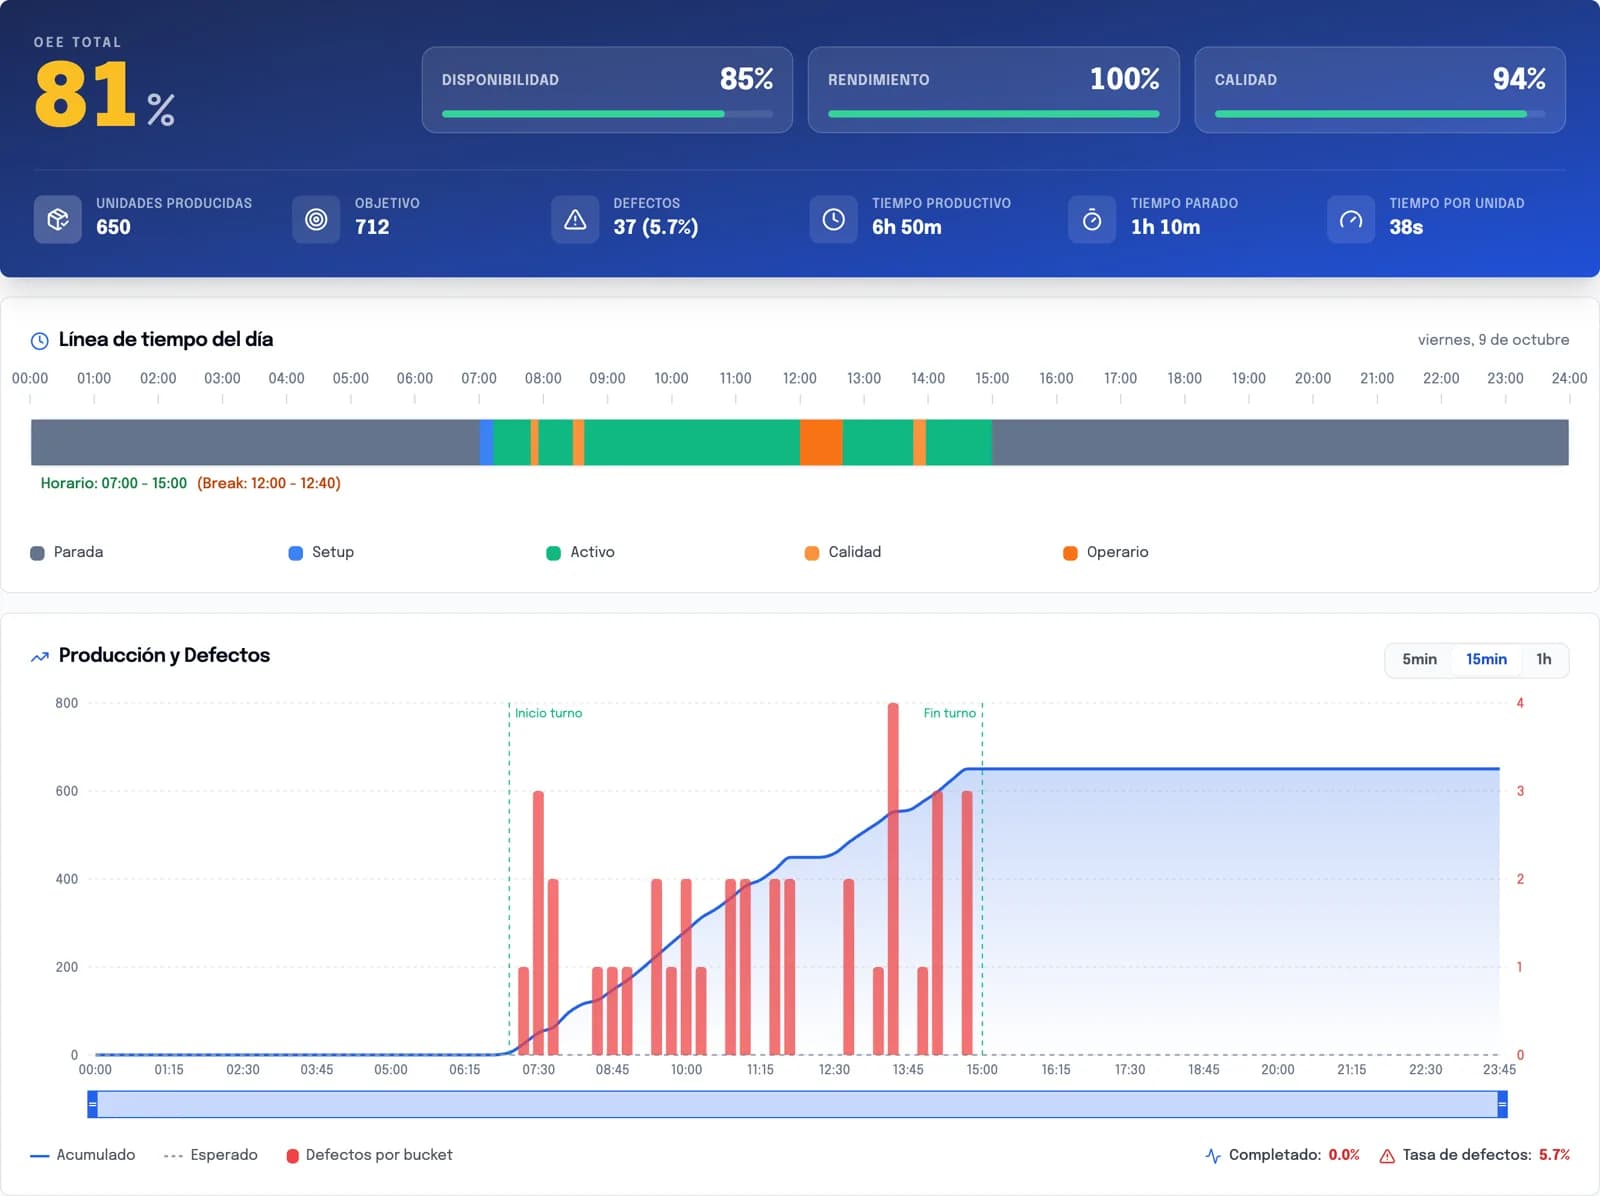Click the Horario: 07:00 - 15:00 text
The width and height of the screenshot is (1600, 1196).
(x=114, y=483)
